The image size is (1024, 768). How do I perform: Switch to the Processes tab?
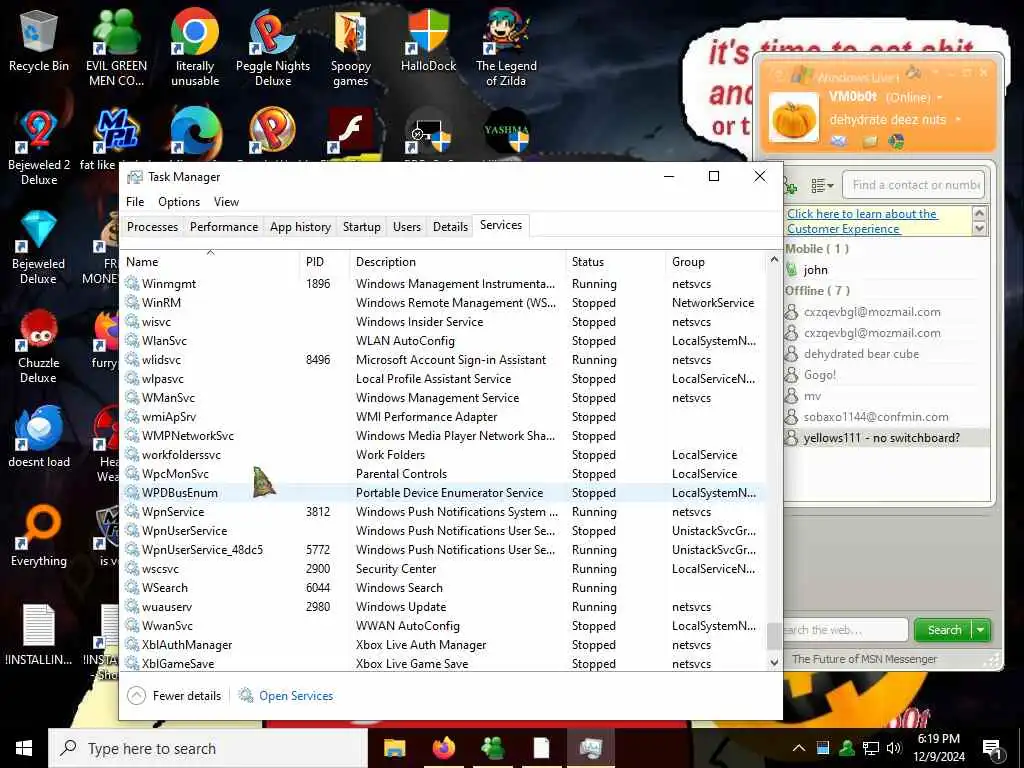[x=152, y=227]
